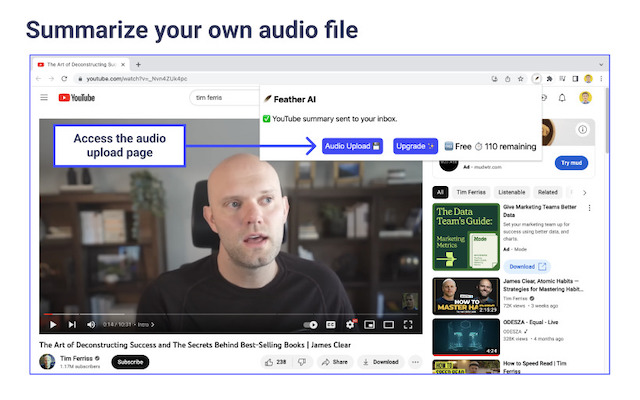Expand the tab search chevron
This screenshot has height=400, width=640.
pos(601,64)
